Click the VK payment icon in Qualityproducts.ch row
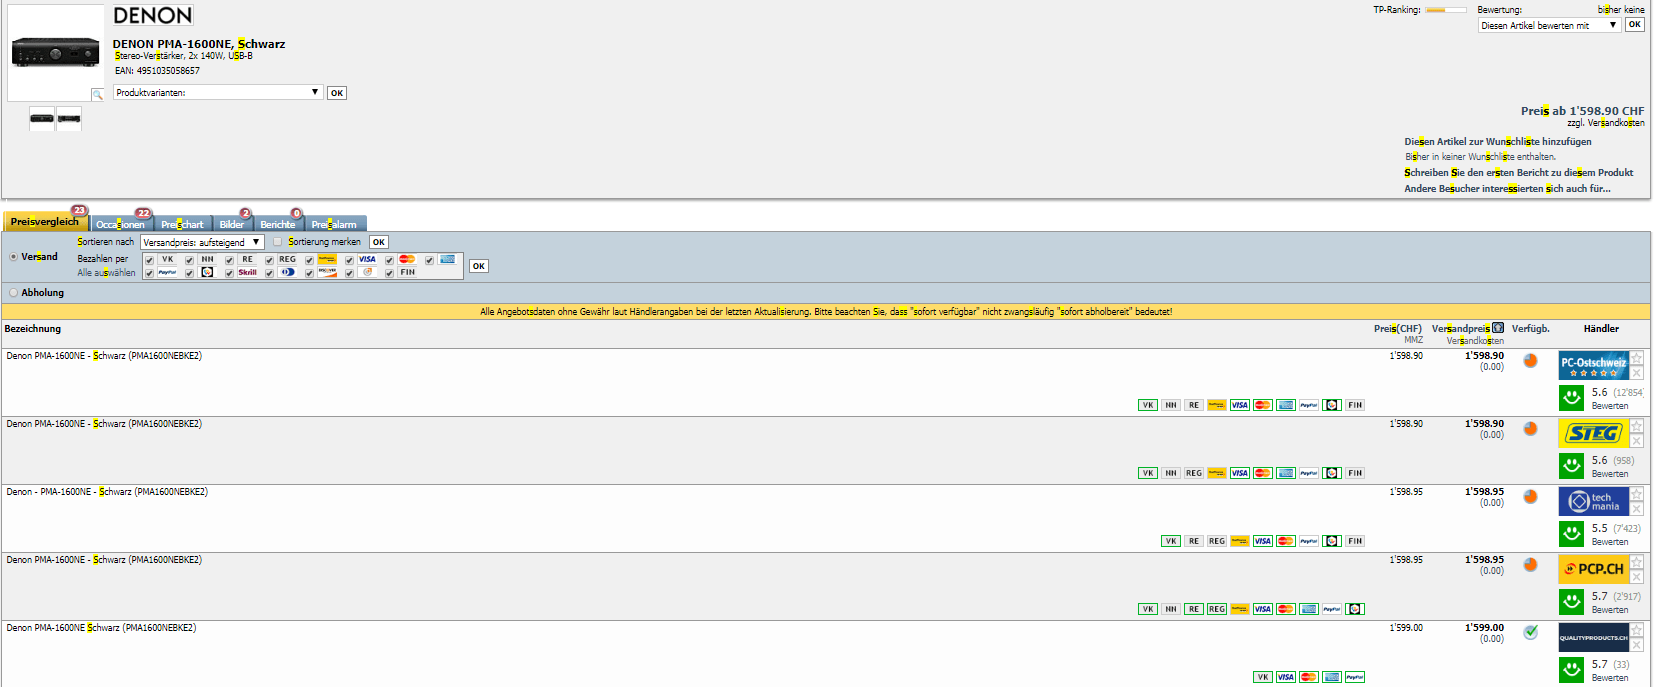Image resolution: width=1658 pixels, height=687 pixels. 1263,677
